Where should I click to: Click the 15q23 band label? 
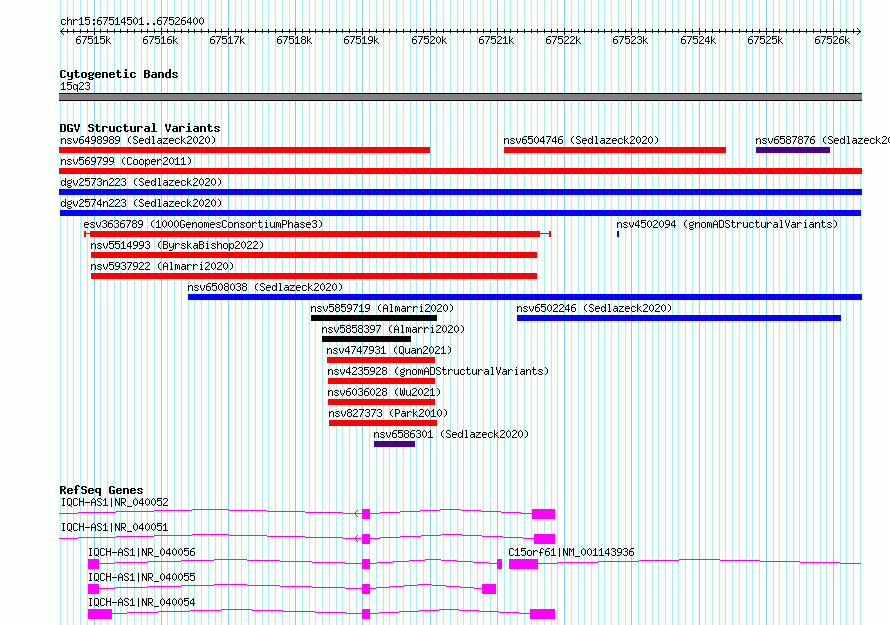tap(75, 86)
